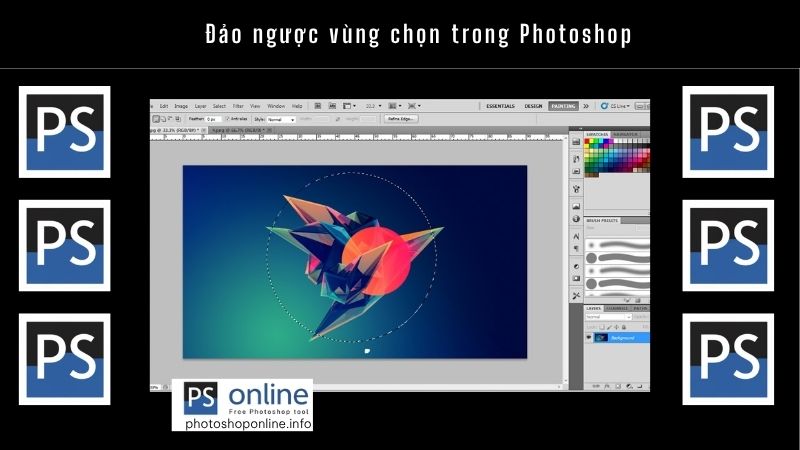Select the Intersect with Selection icon
This screenshot has width=800, height=450.
pos(178,119)
